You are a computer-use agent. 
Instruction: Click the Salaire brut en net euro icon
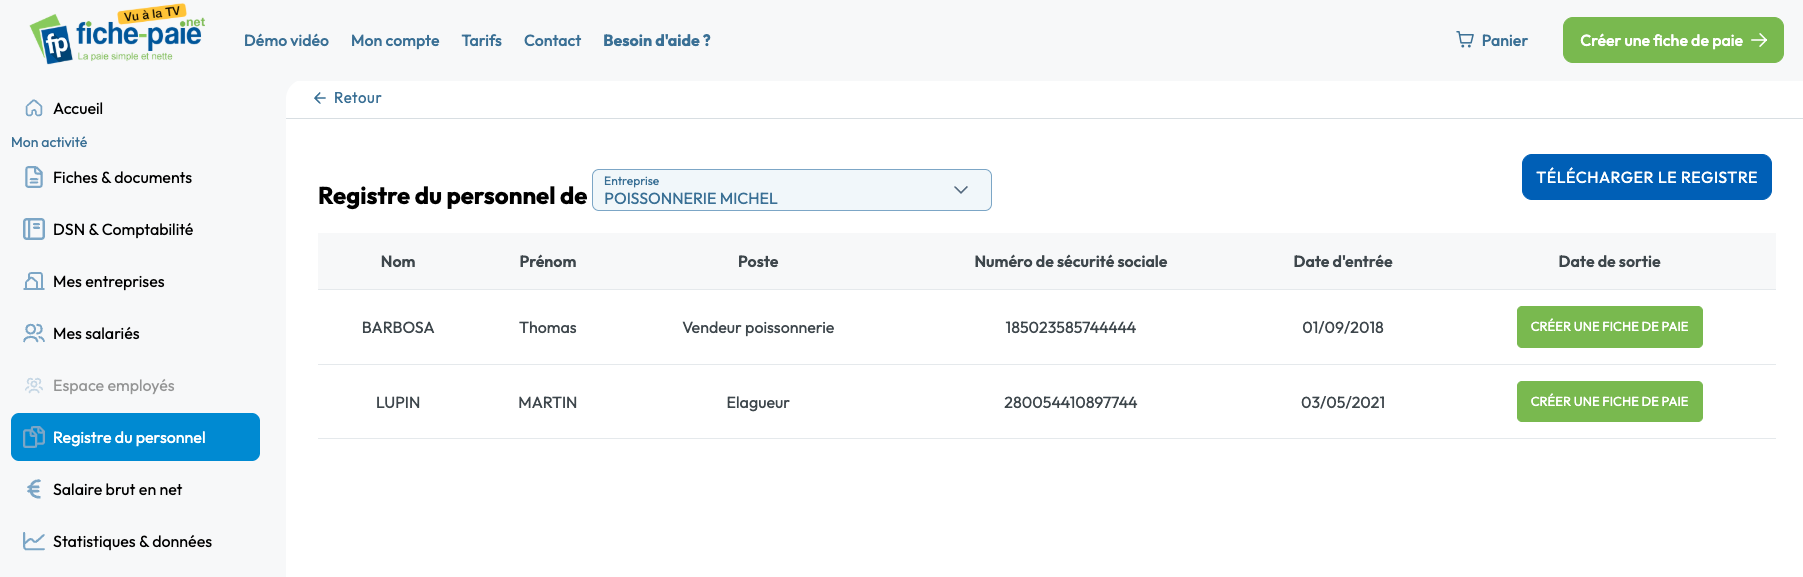[34, 489]
